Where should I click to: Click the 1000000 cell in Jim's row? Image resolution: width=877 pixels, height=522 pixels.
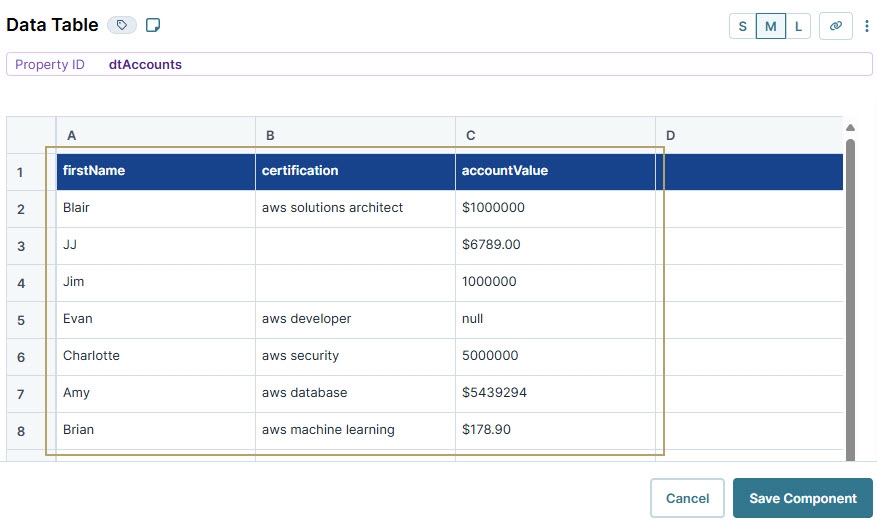pos(555,283)
